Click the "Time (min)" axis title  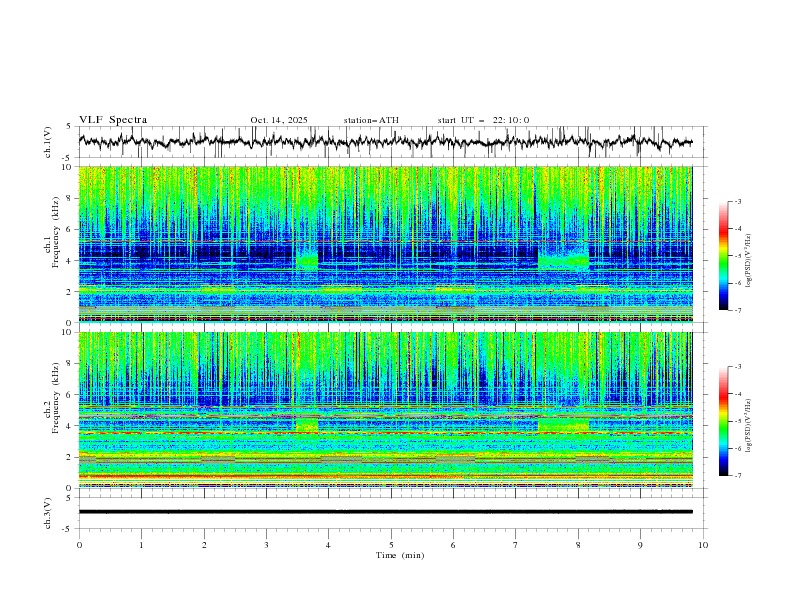[400, 555]
